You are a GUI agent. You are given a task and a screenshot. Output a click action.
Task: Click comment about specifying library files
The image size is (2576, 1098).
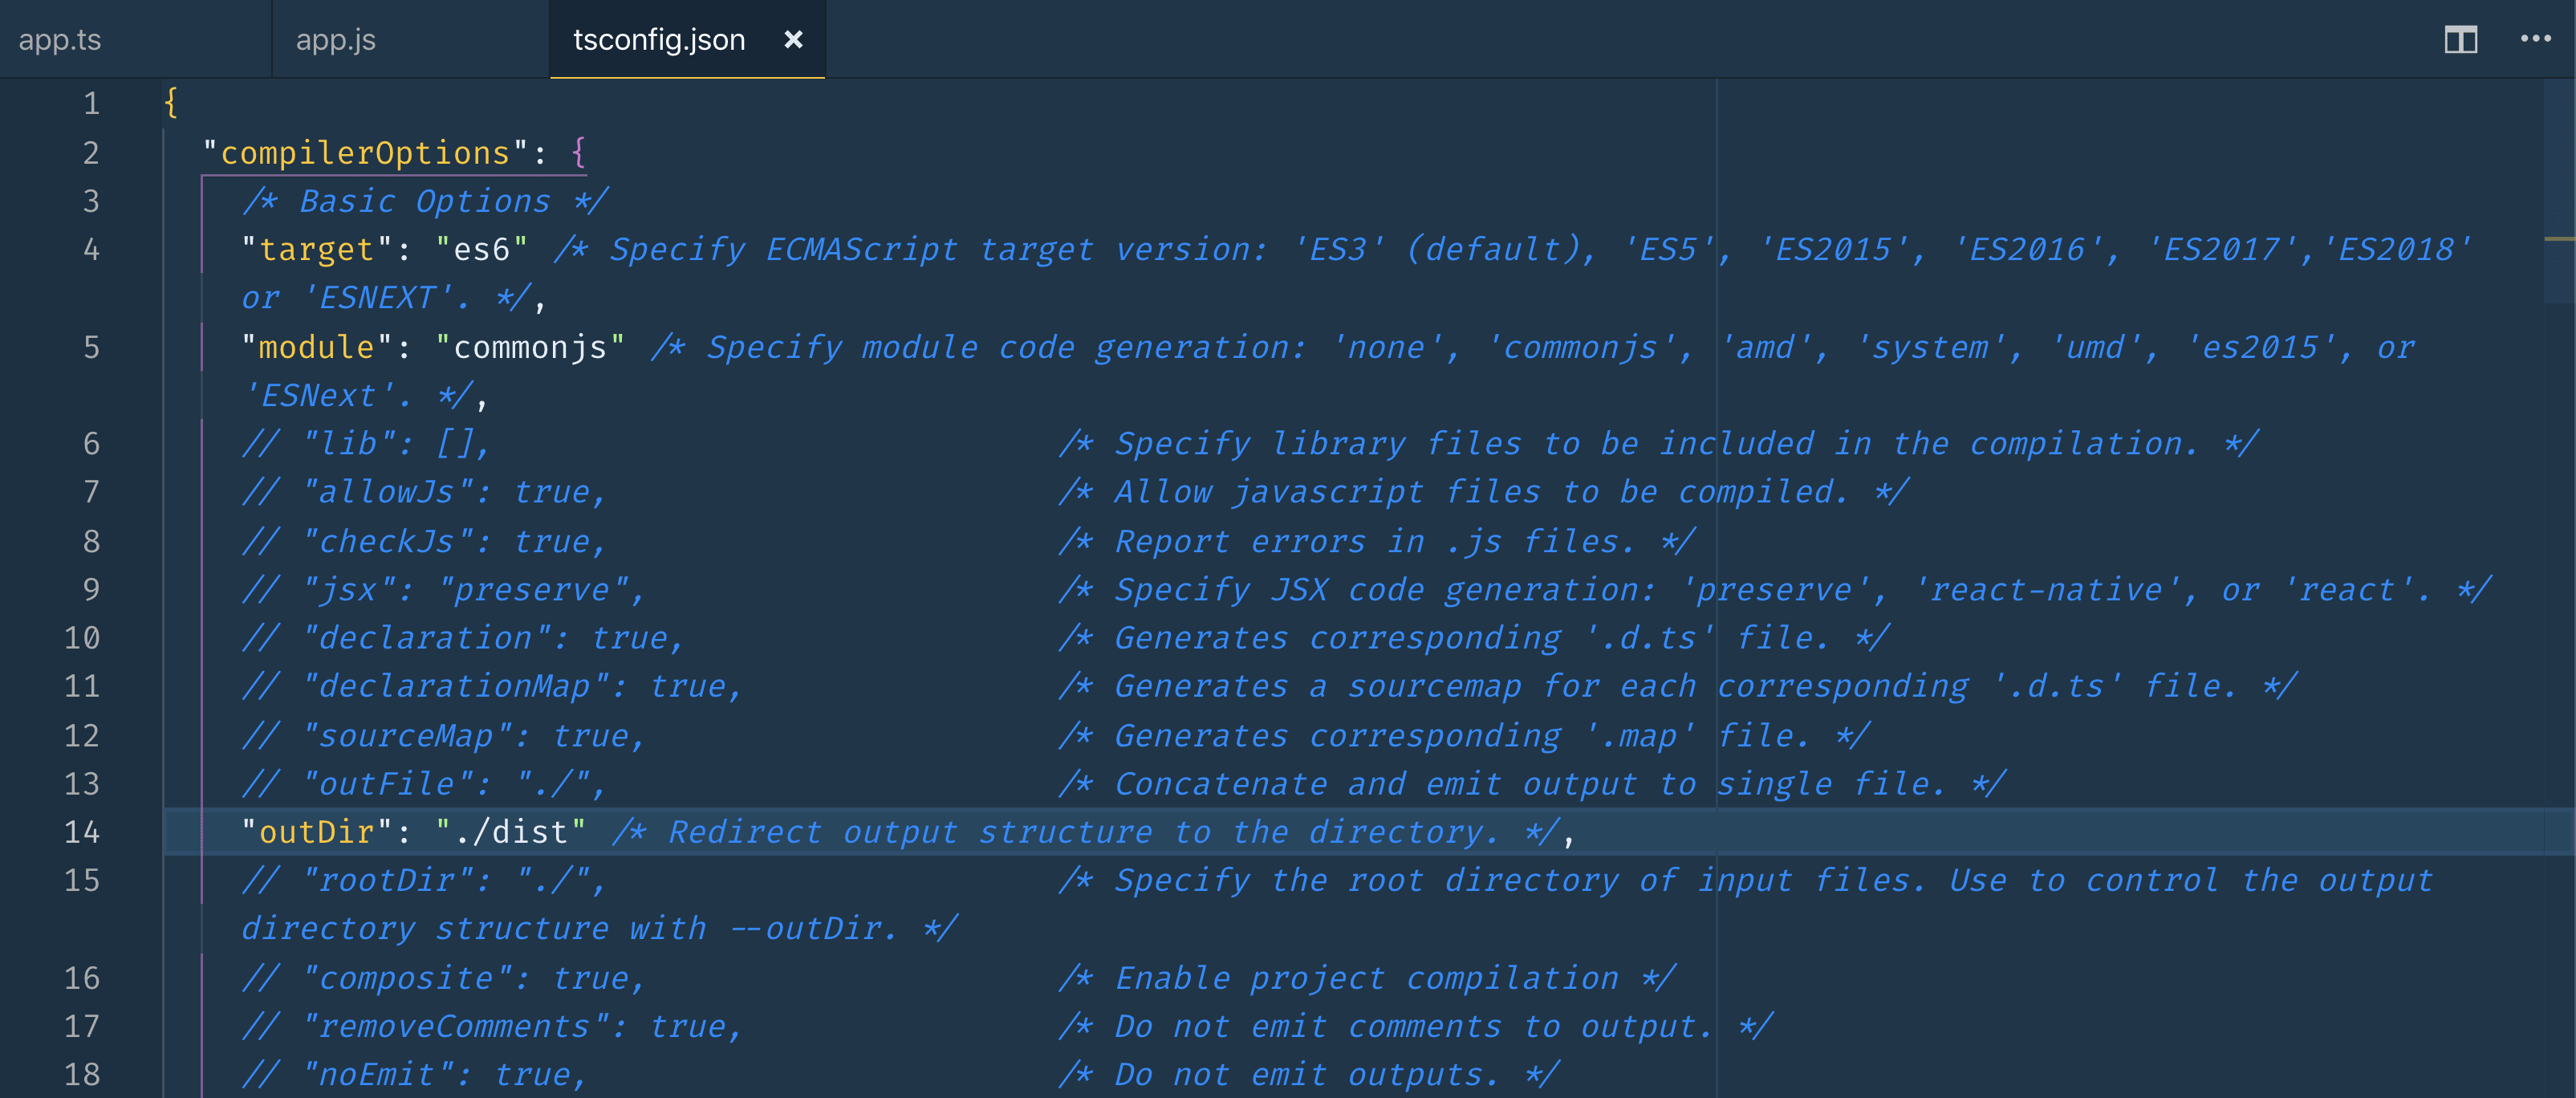pos(1659,444)
